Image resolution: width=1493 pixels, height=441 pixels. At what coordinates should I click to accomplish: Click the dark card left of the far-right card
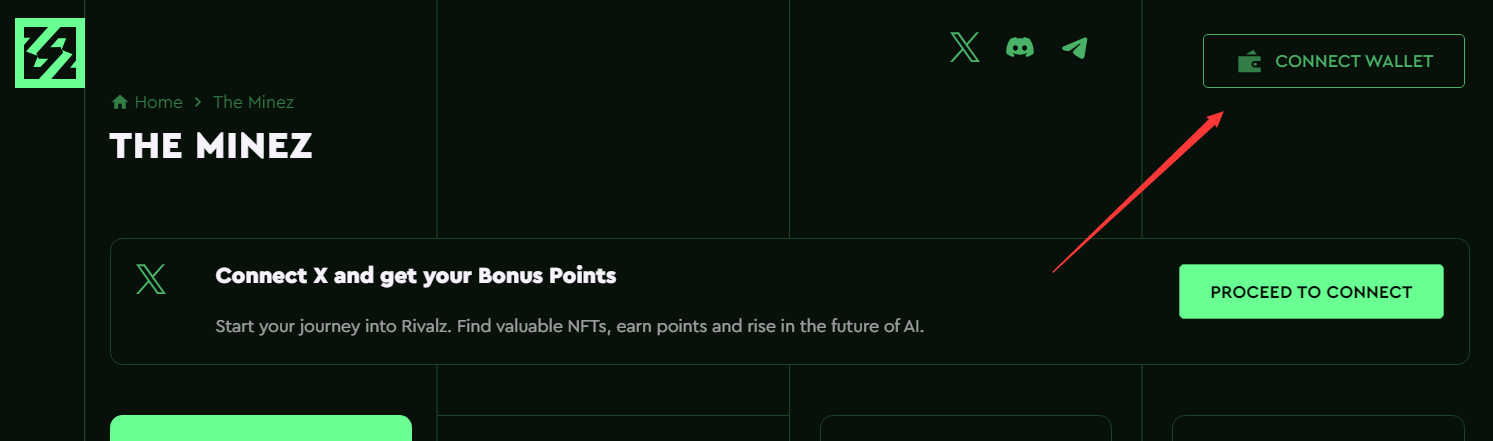click(966, 428)
